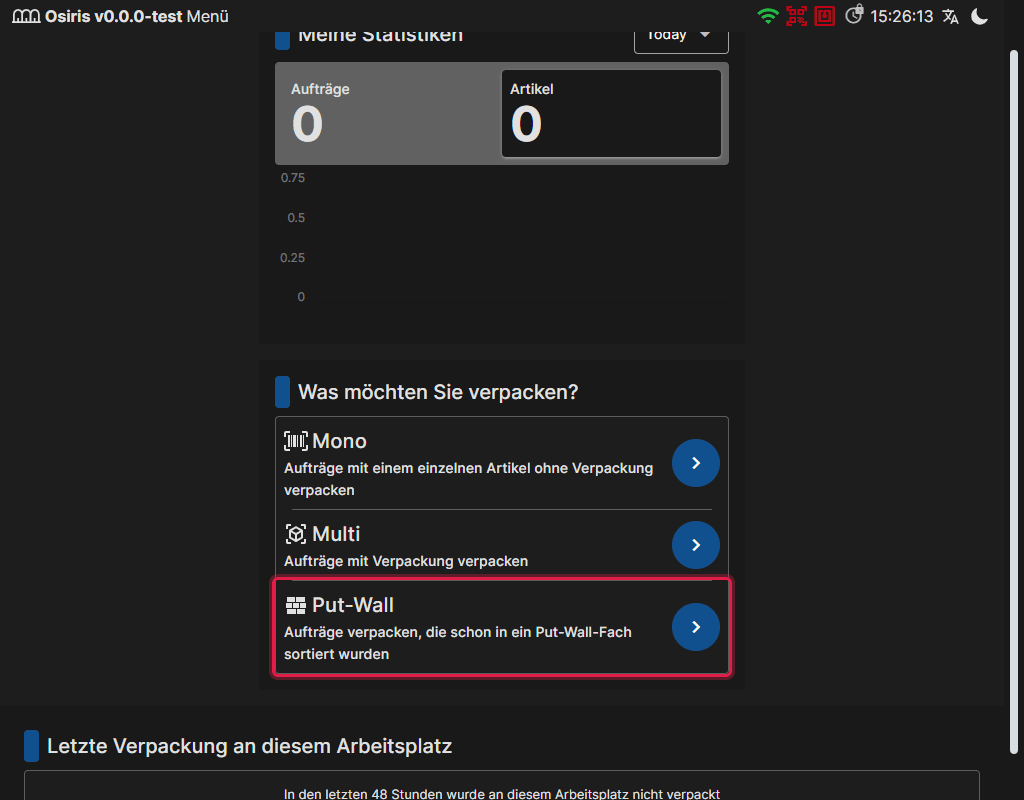1024x800 pixels.
Task: Click the time display 15:26:13
Action: click(x=901, y=16)
